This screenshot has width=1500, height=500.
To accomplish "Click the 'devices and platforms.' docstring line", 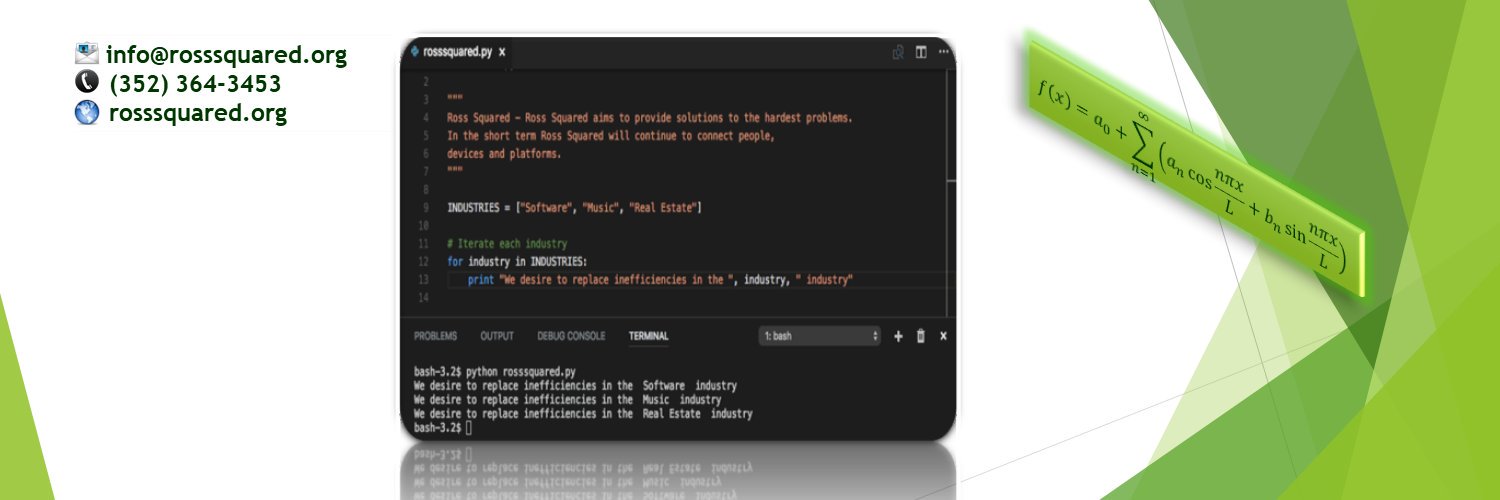I will [504, 154].
